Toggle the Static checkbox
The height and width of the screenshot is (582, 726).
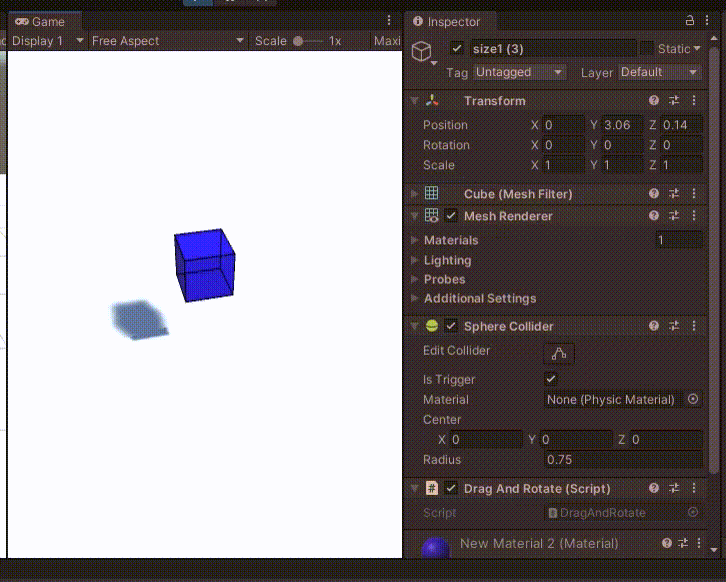[646, 48]
